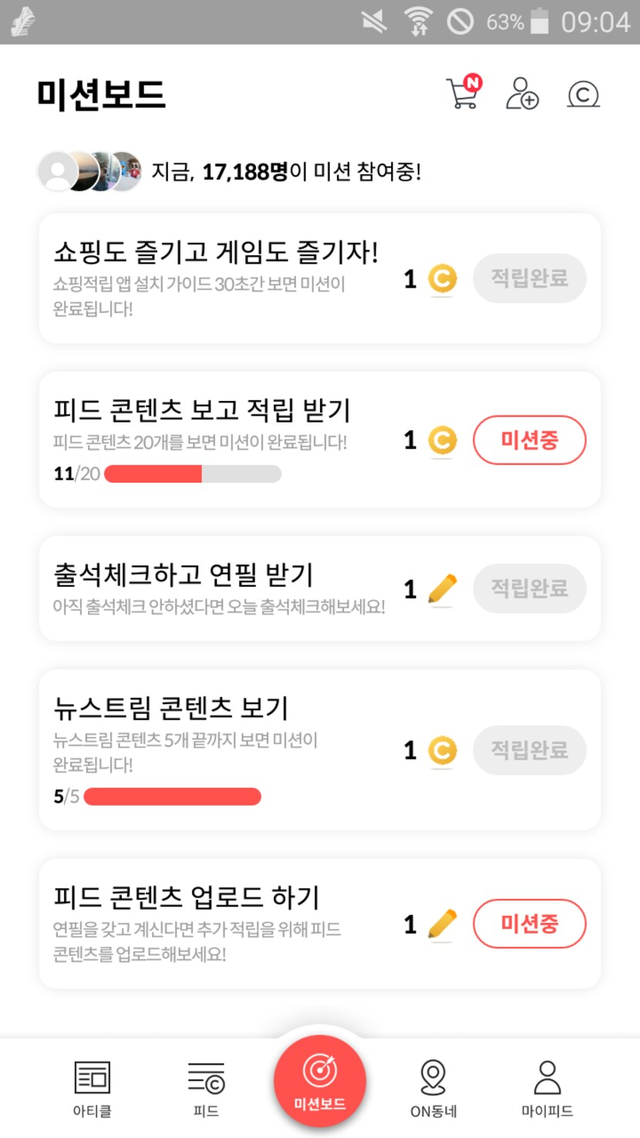Open the coin balance icon
This screenshot has height=1138, width=640.
click(x=582, y=94)
